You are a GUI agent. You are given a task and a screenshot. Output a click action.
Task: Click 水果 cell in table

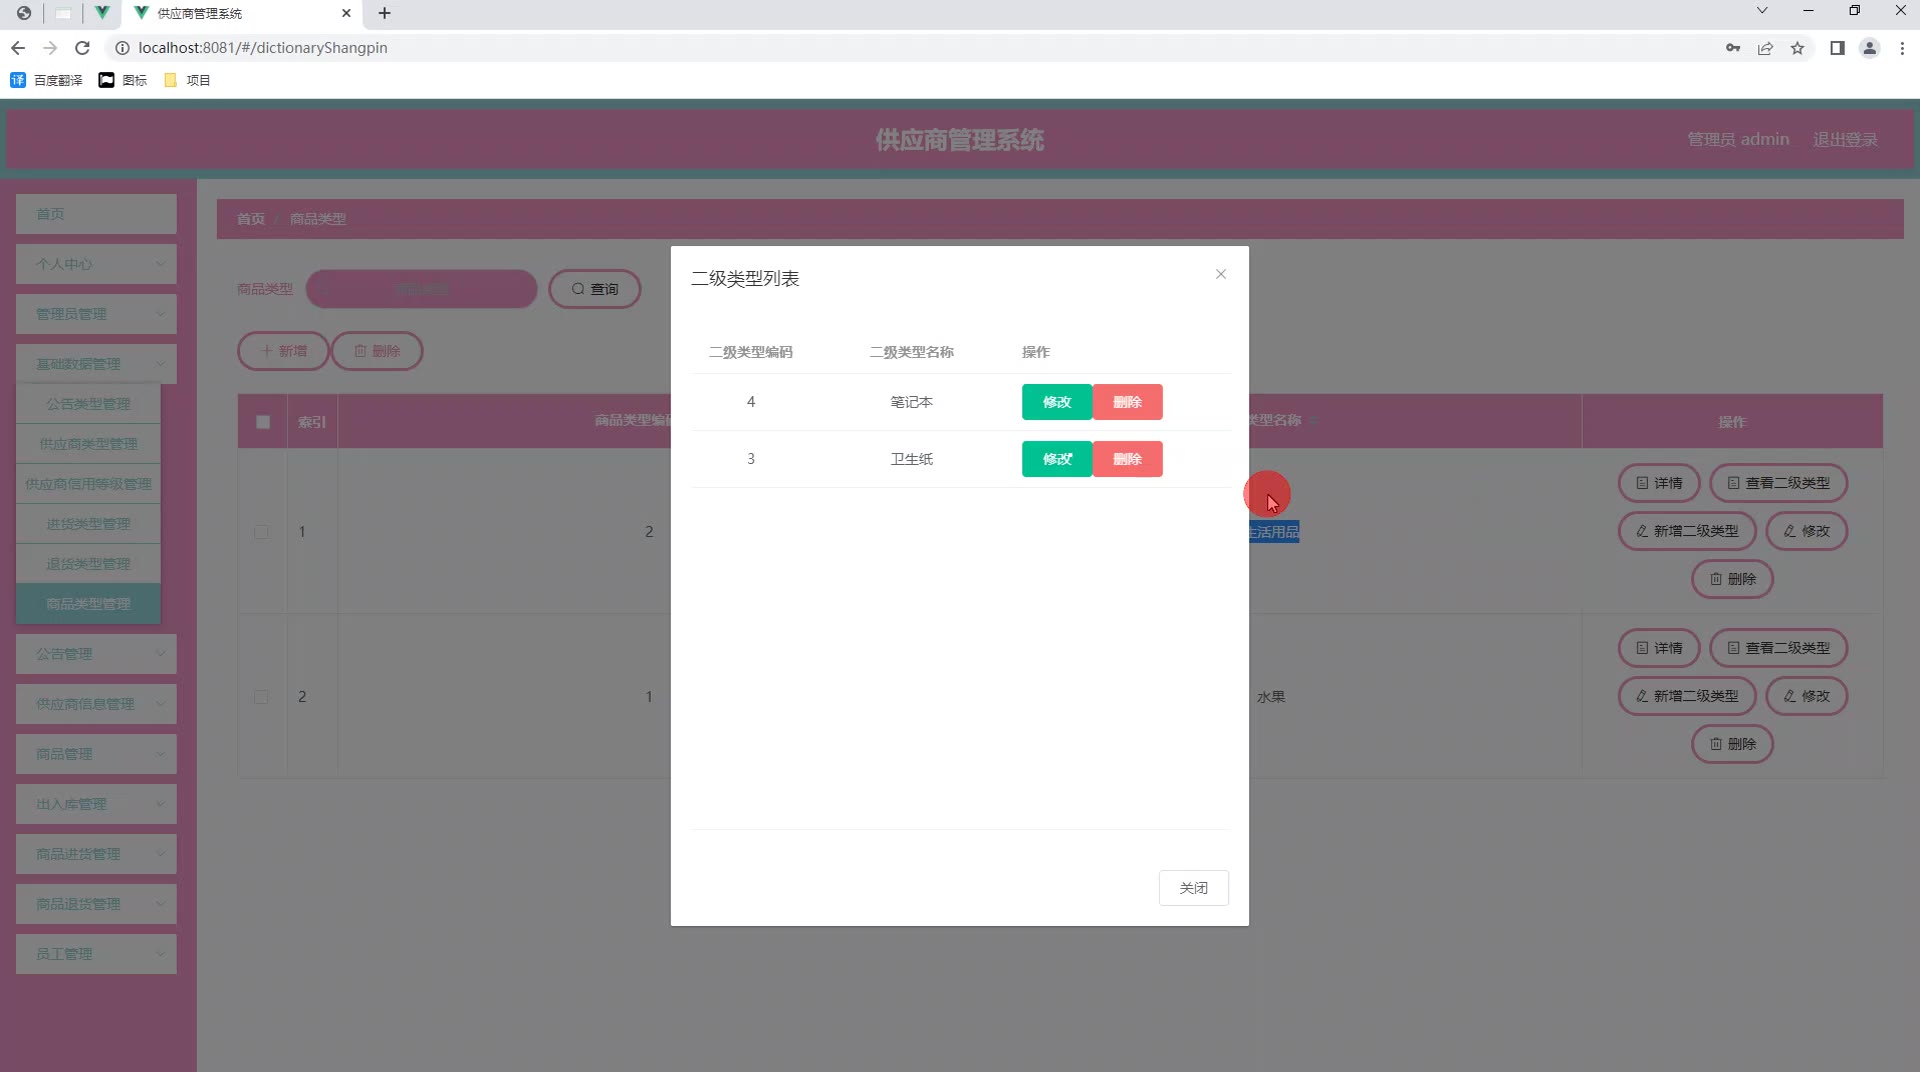(x=1271, y=697)
